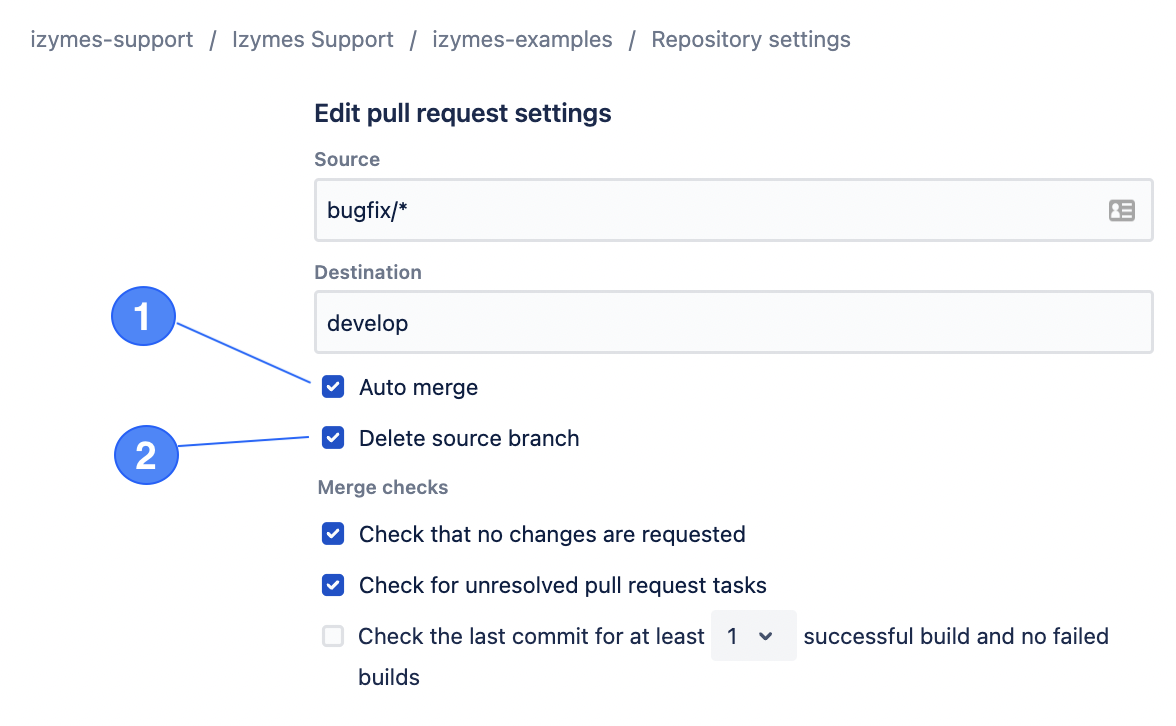Click the numbered annotation marker 2

146,456
